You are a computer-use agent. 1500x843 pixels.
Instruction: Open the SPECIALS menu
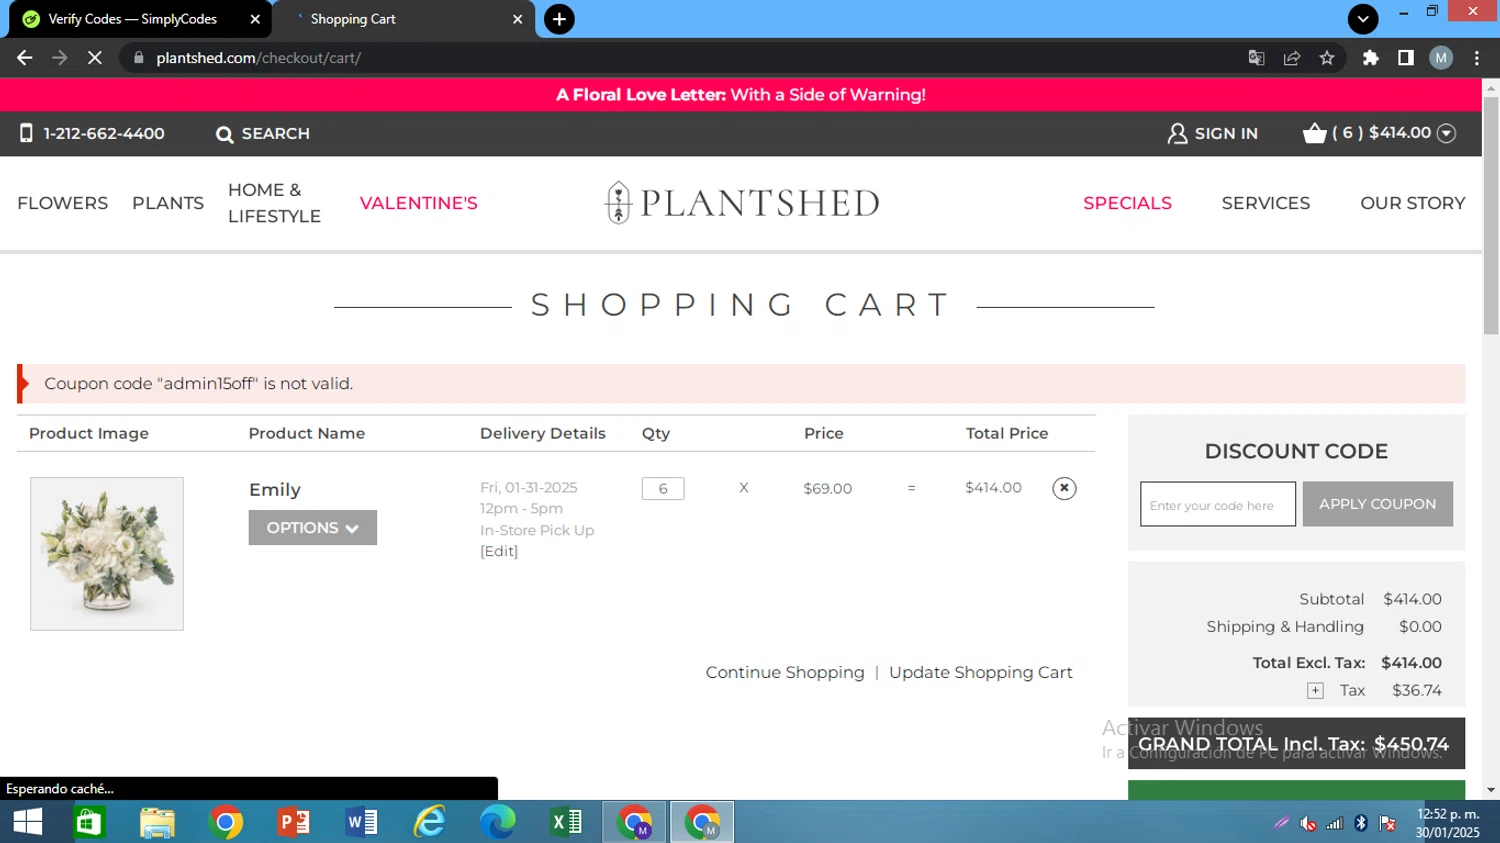pyautogui.click(x=1127, y=203)
